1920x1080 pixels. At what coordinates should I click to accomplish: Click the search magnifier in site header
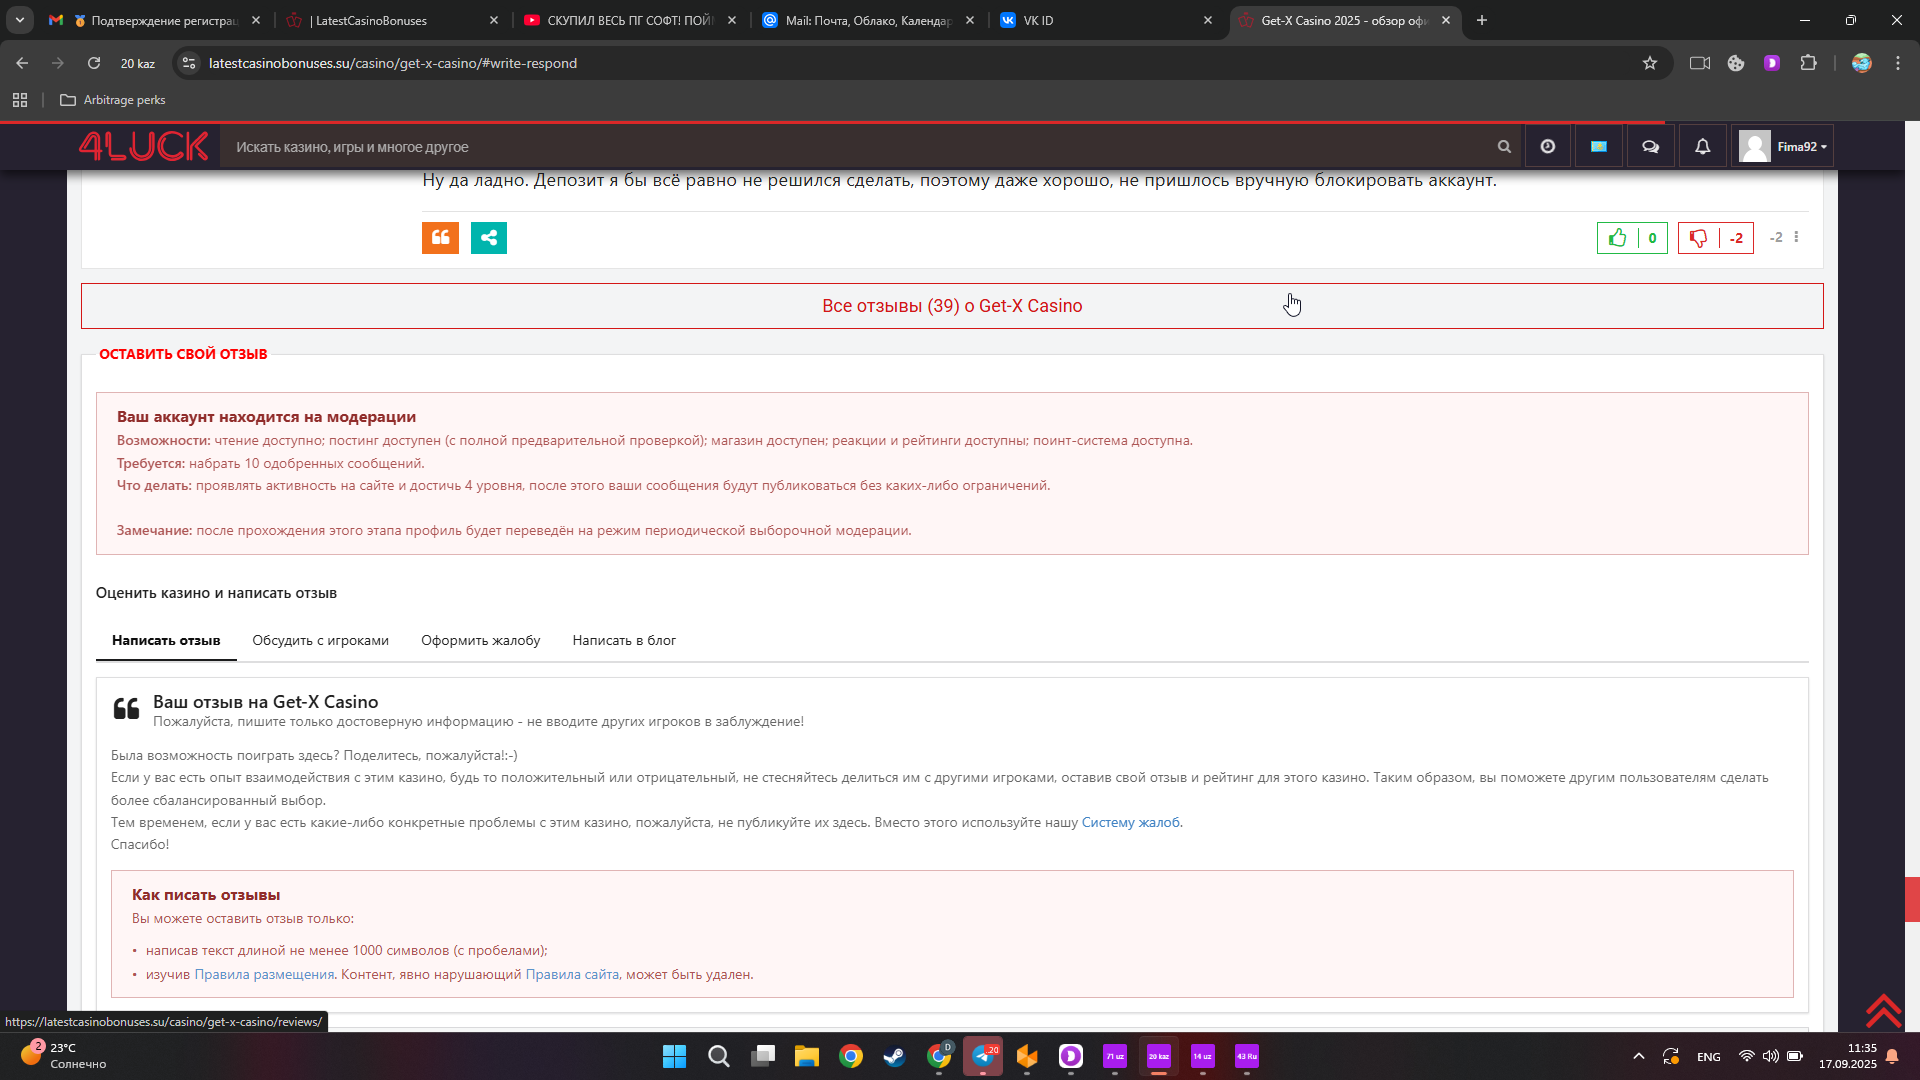(x=1504, y=147)
